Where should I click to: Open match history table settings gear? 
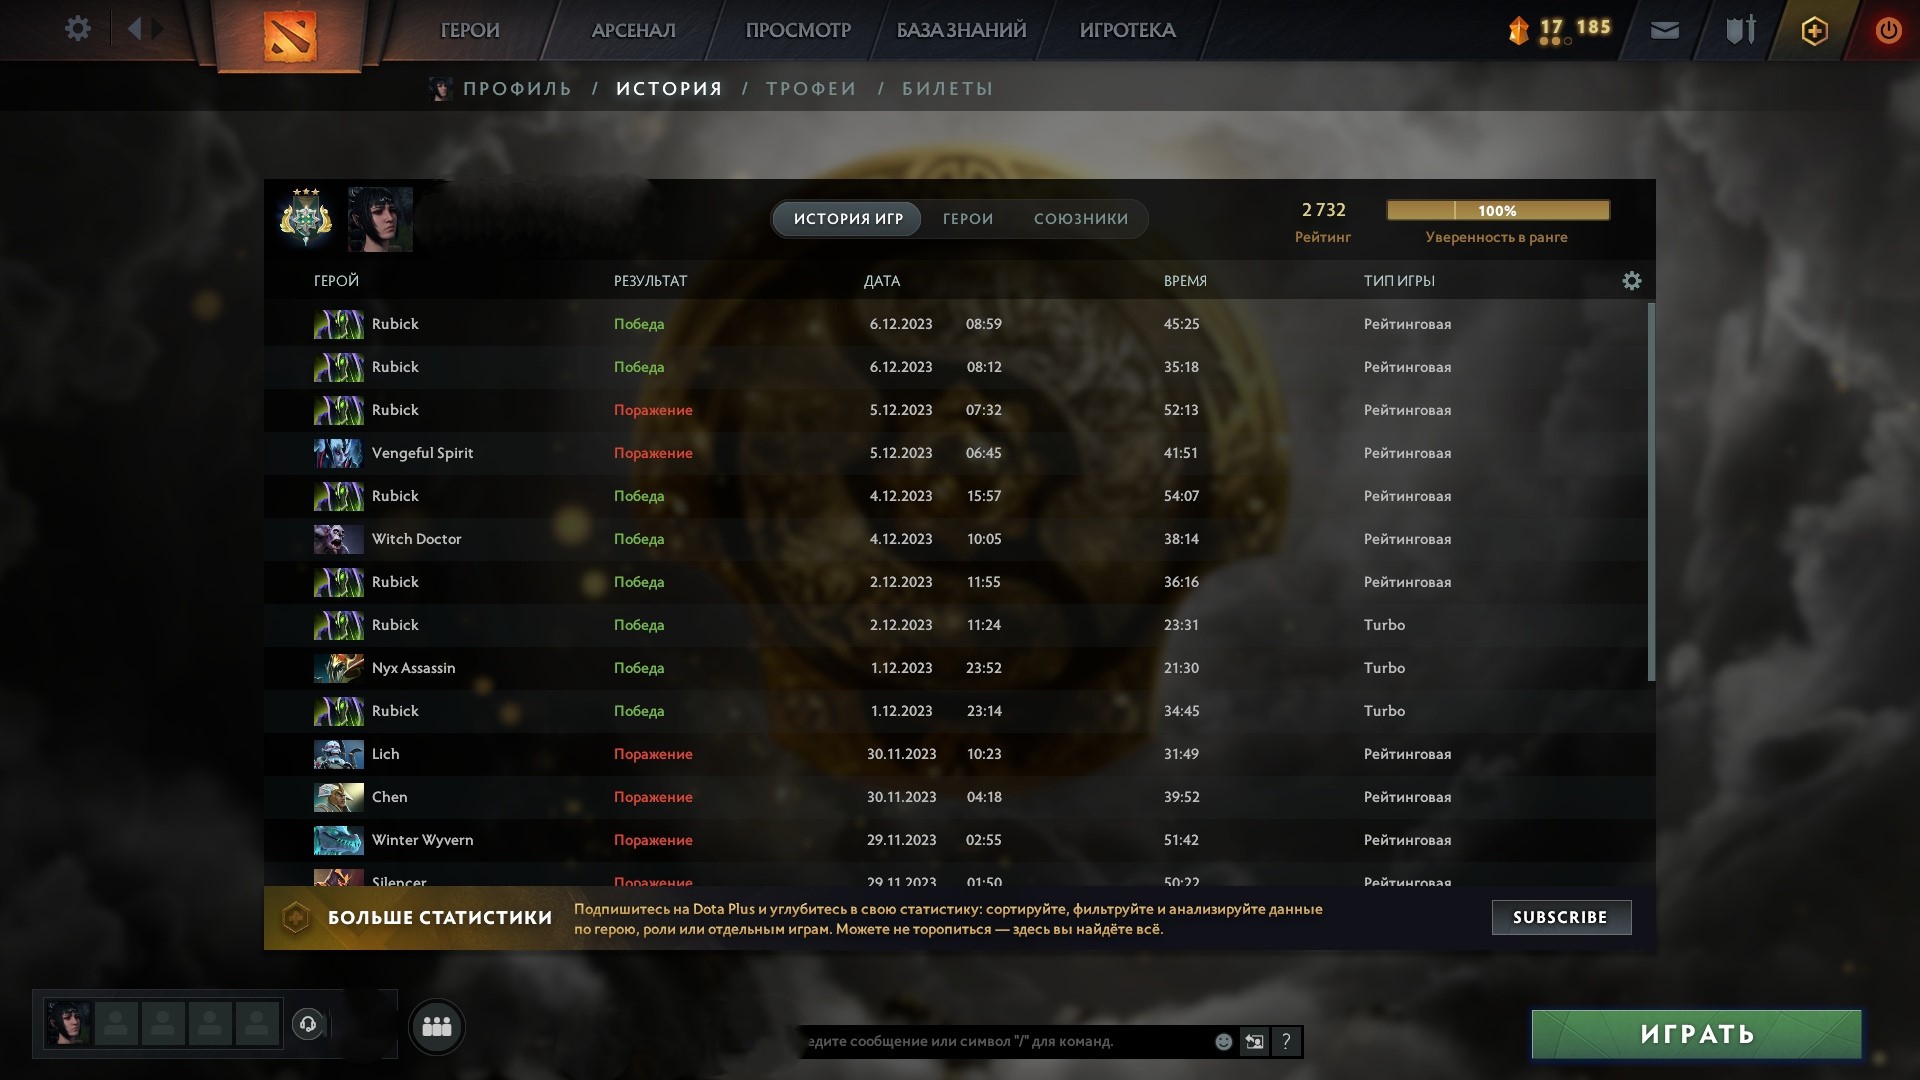1631,281
